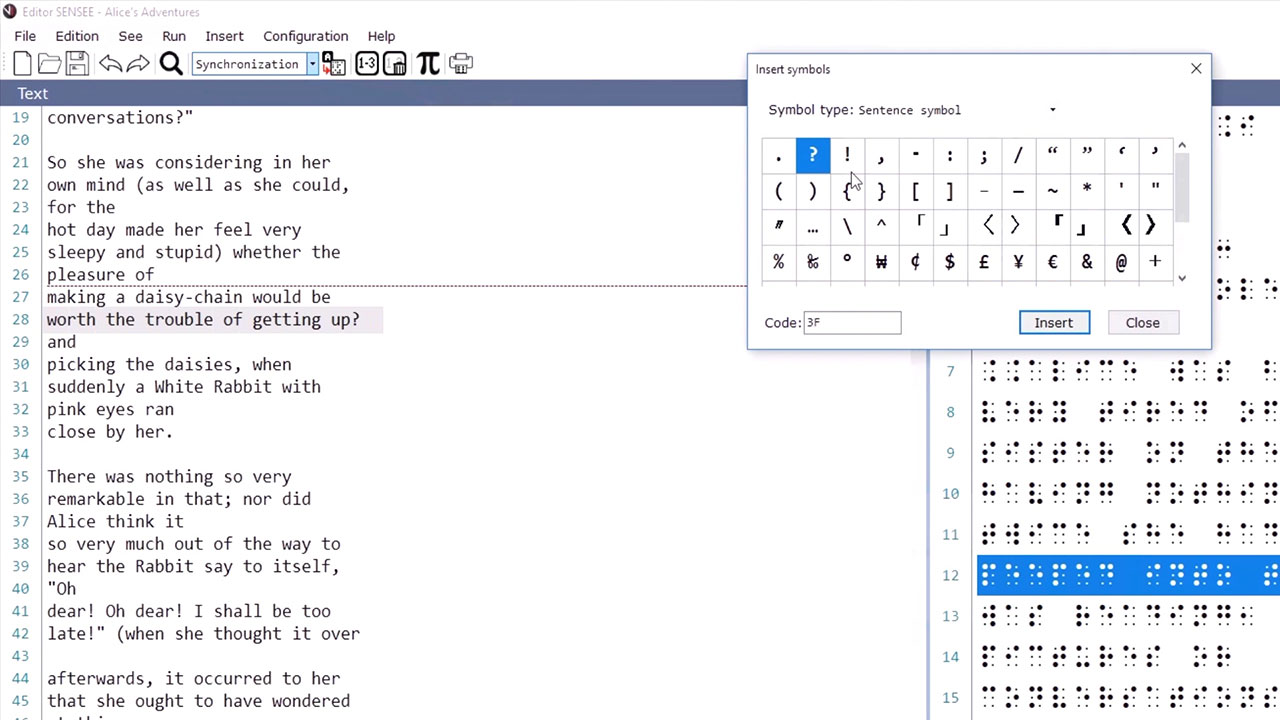Open the Help menu

[x=381, y=36]
